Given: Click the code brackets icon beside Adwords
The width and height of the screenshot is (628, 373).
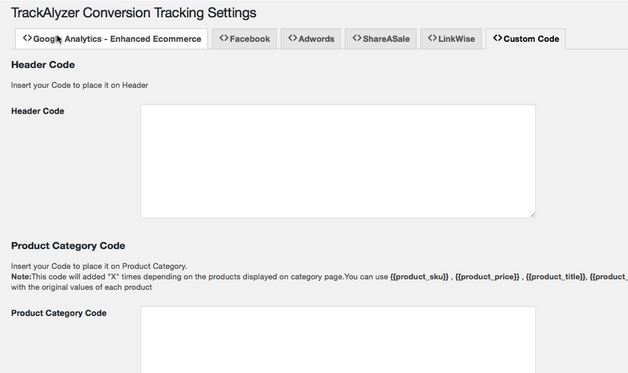Looking at the screenshot, I should click(293, 38).
